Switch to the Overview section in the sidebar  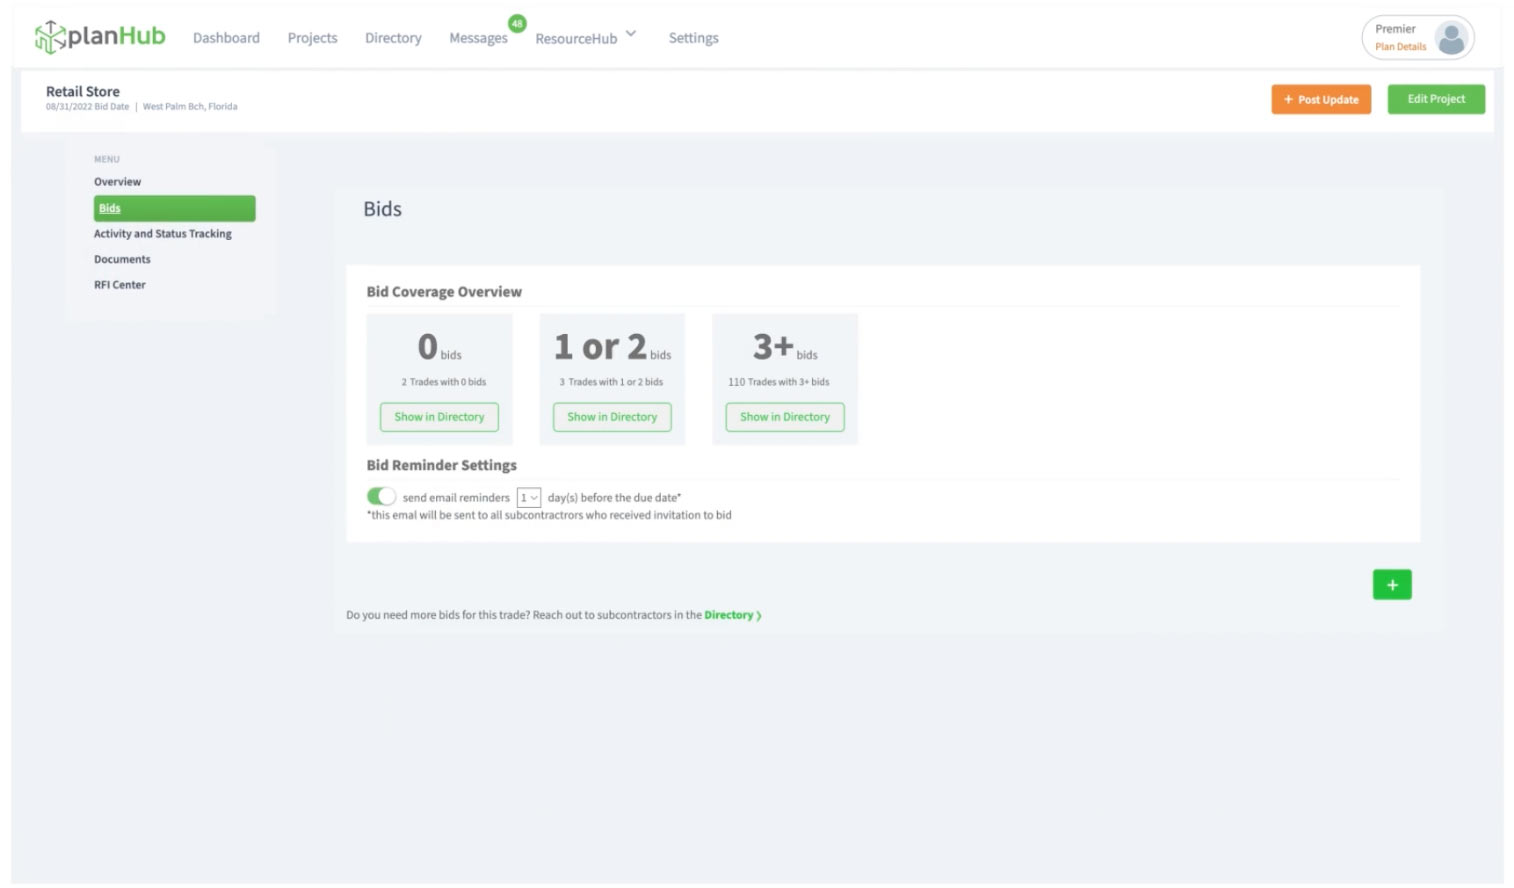coord(117,181)
